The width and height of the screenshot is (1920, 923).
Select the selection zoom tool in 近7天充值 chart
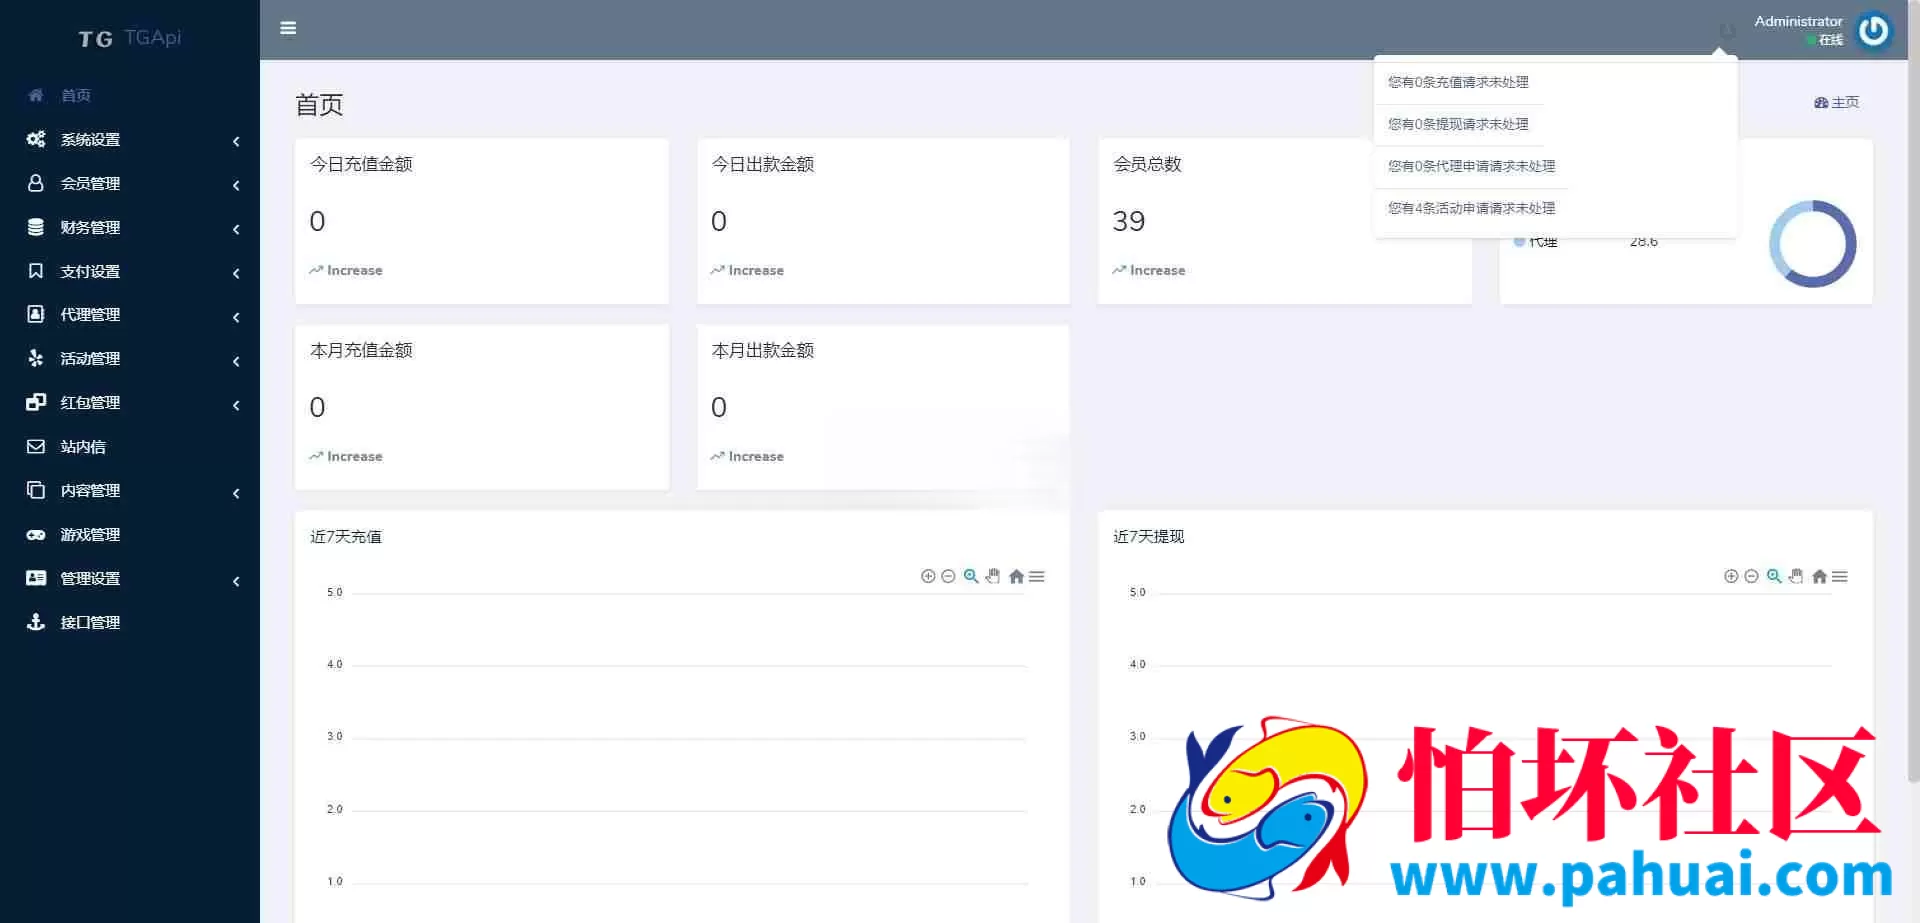click(971, 576)
